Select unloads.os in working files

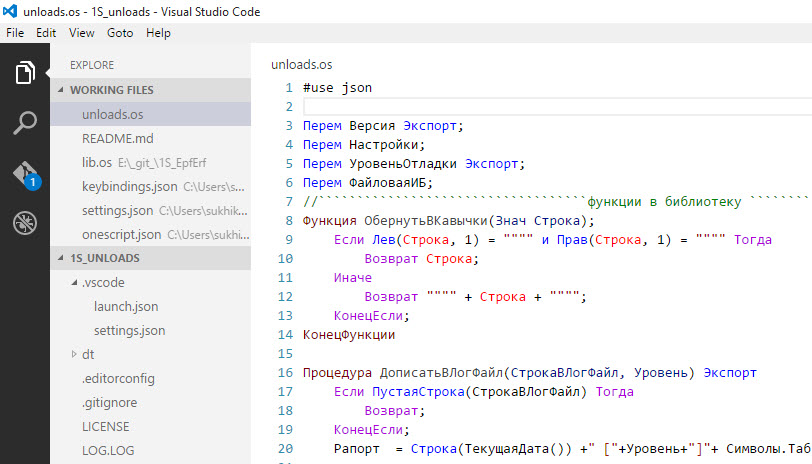click(x=151, y=114)
